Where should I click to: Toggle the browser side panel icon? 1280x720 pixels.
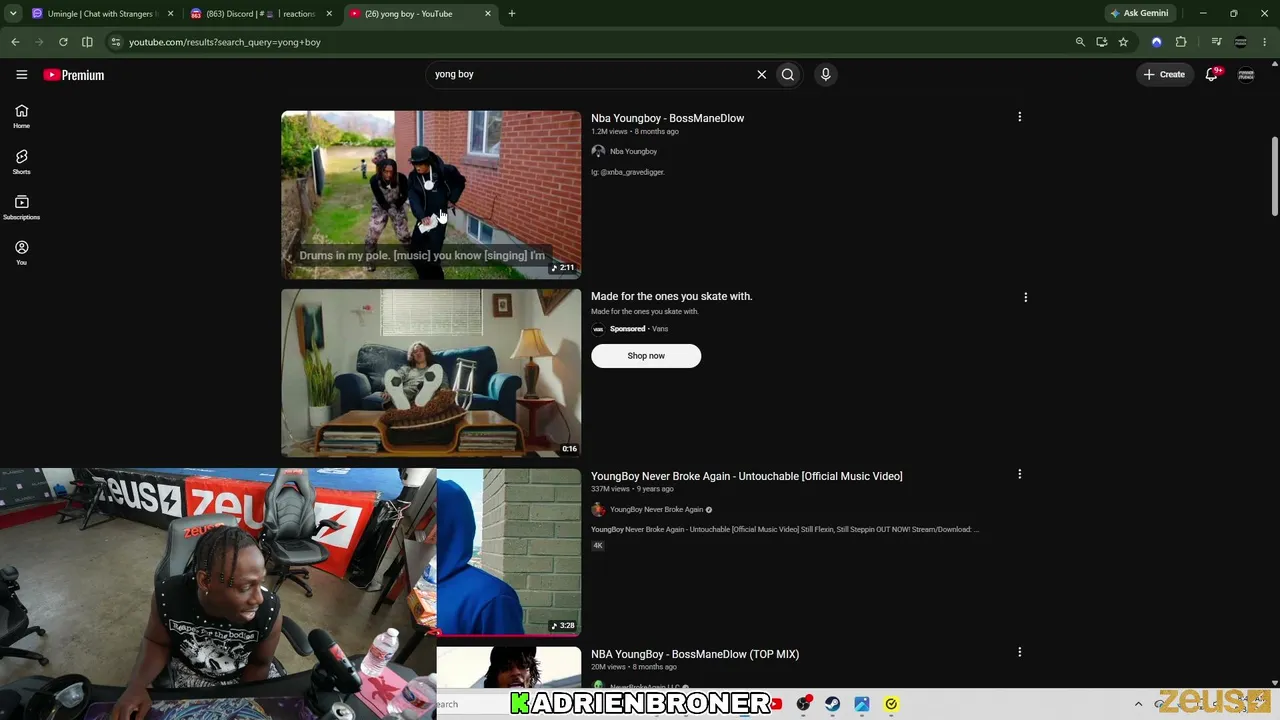[x=87, y=42]
